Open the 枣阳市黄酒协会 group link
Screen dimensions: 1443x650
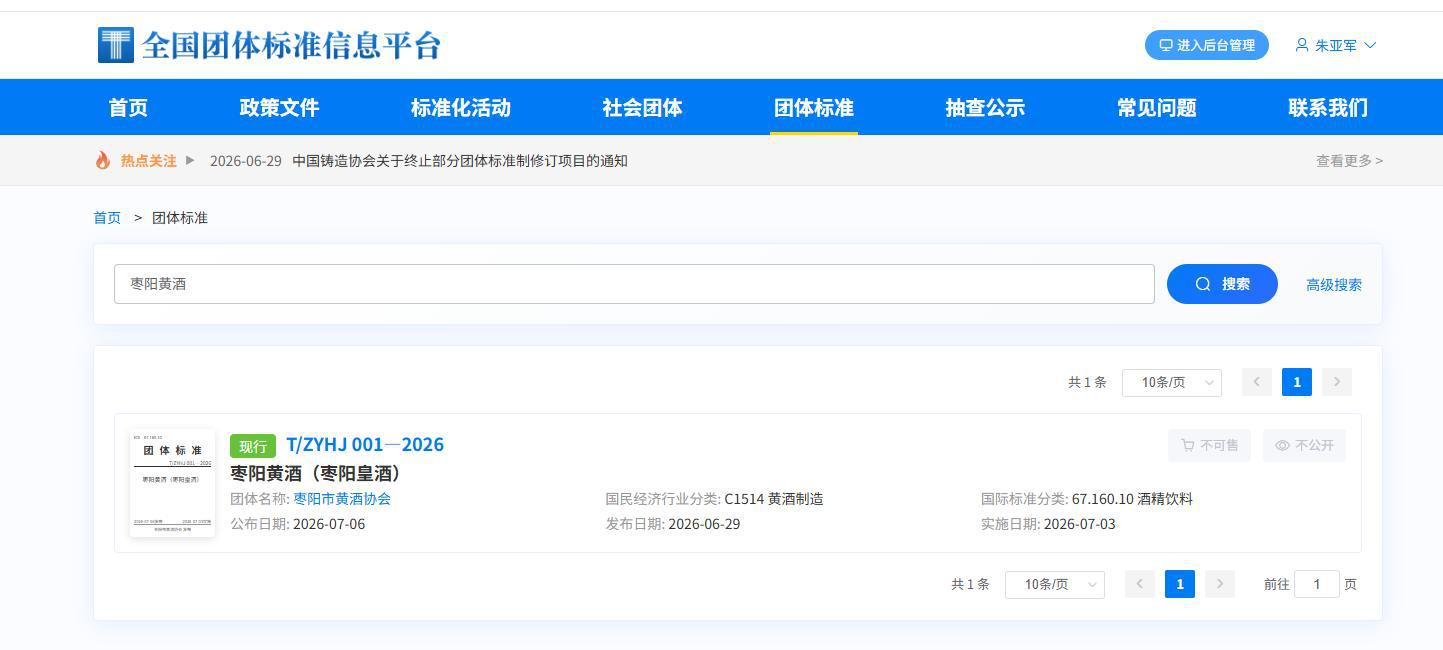point(342,499)
